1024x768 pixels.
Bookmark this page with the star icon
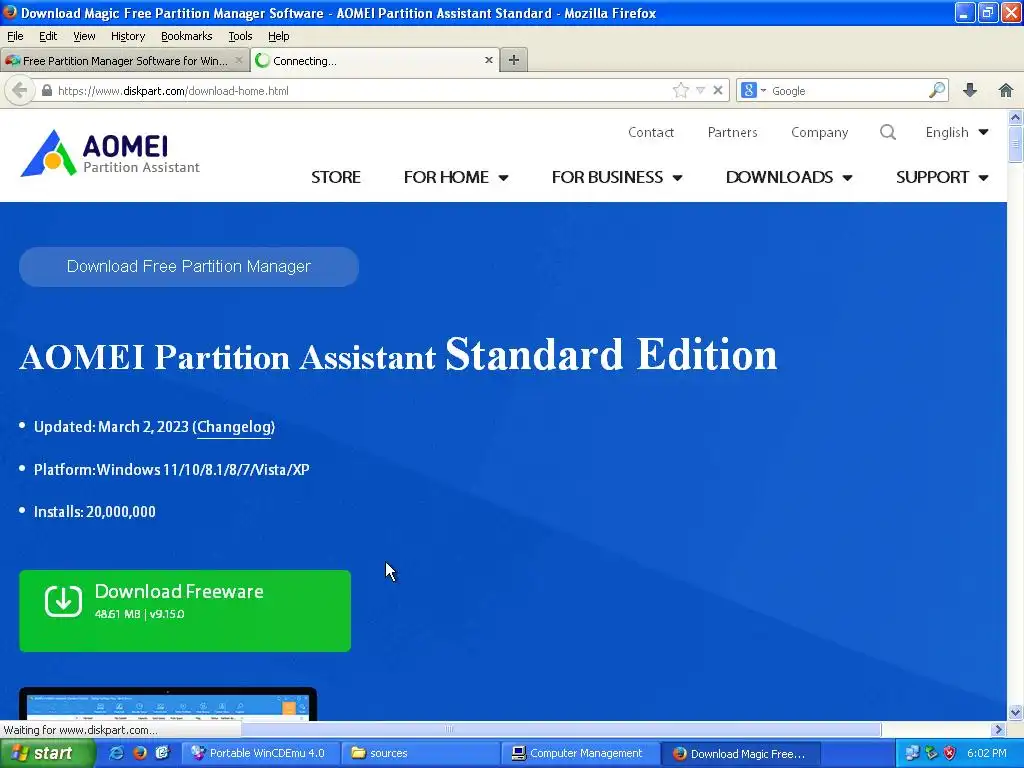pos(680,91)
